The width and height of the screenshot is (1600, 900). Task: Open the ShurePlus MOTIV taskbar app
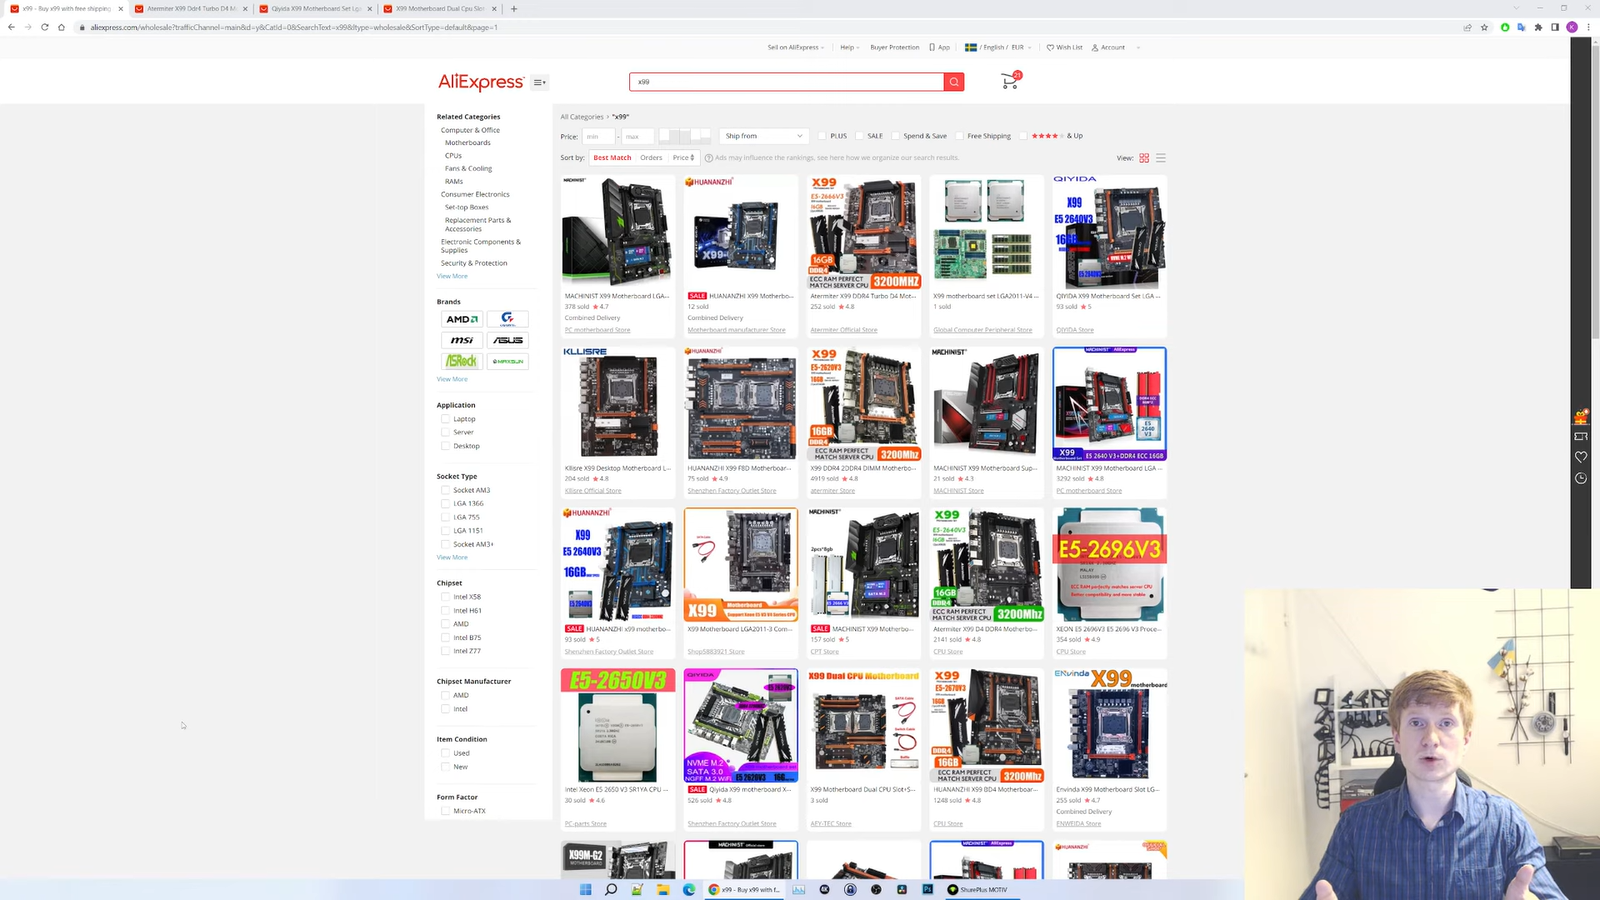(x=978, y=889)
